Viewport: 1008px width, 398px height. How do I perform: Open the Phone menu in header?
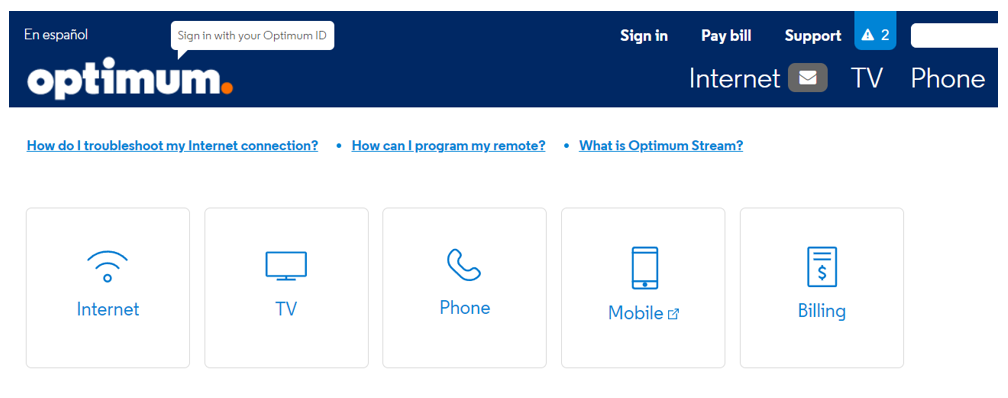click(948, 78)
